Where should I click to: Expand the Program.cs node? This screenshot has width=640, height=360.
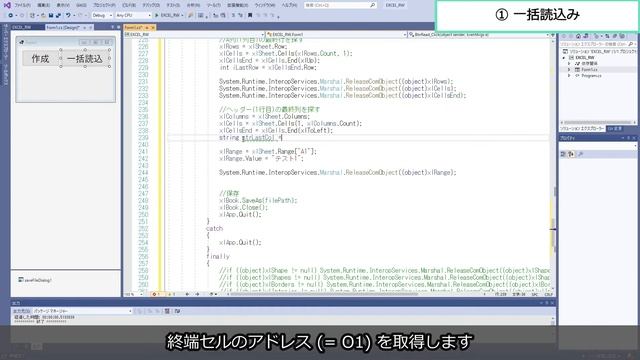click(x=569, y=76)
